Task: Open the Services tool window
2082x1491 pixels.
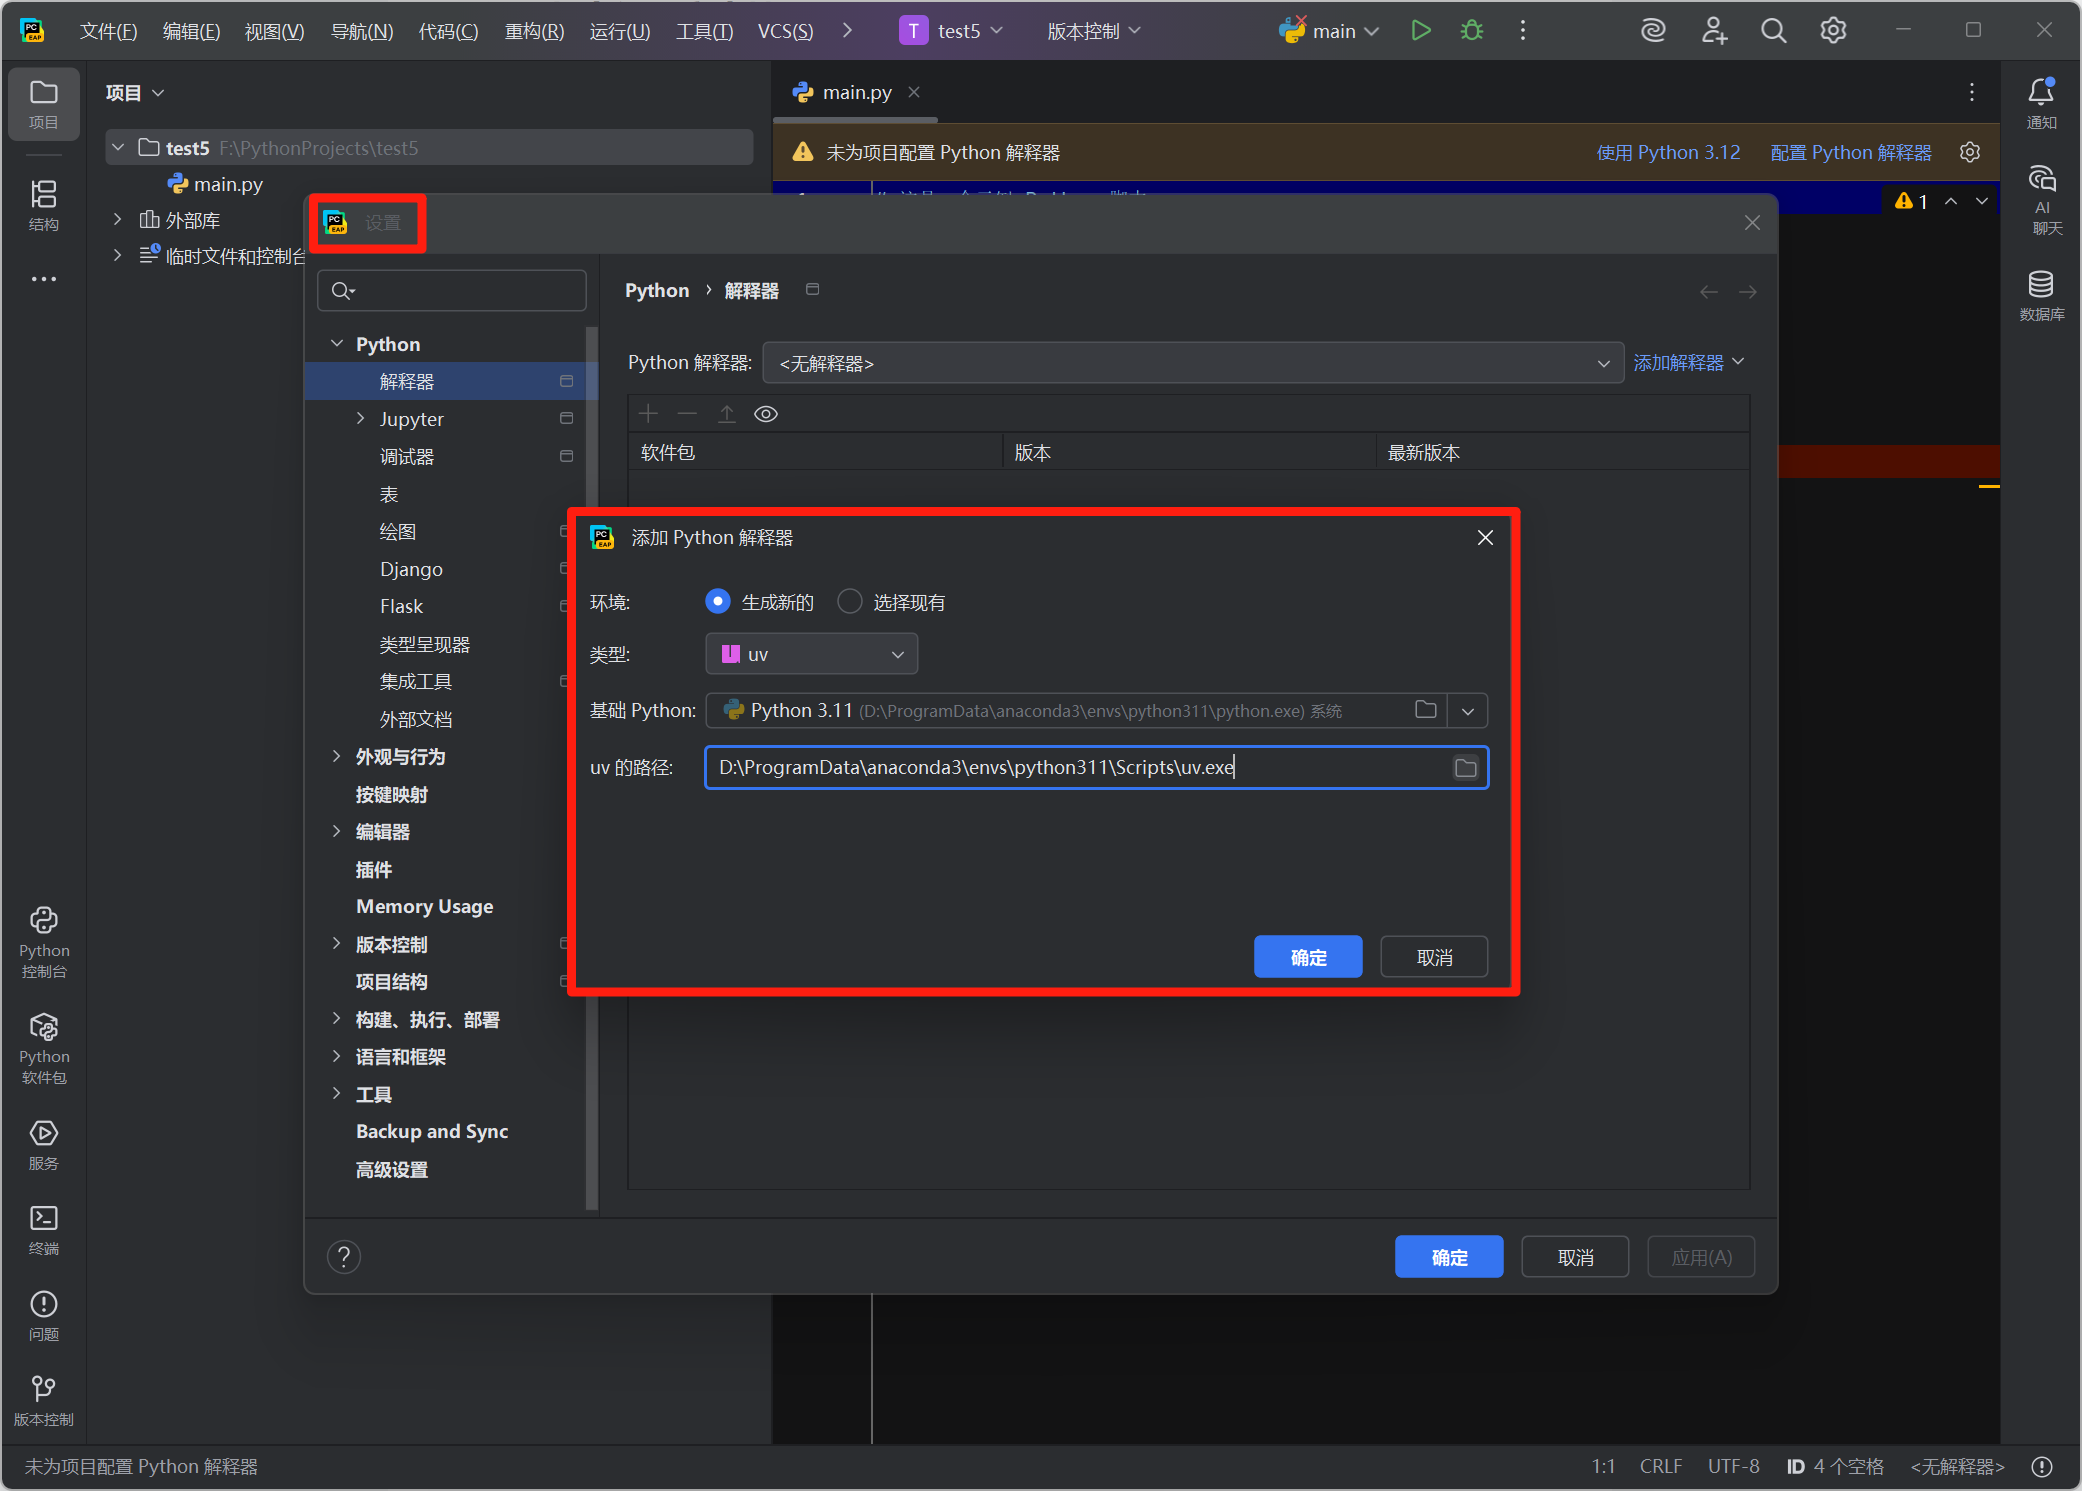Action: point(44,1143)
